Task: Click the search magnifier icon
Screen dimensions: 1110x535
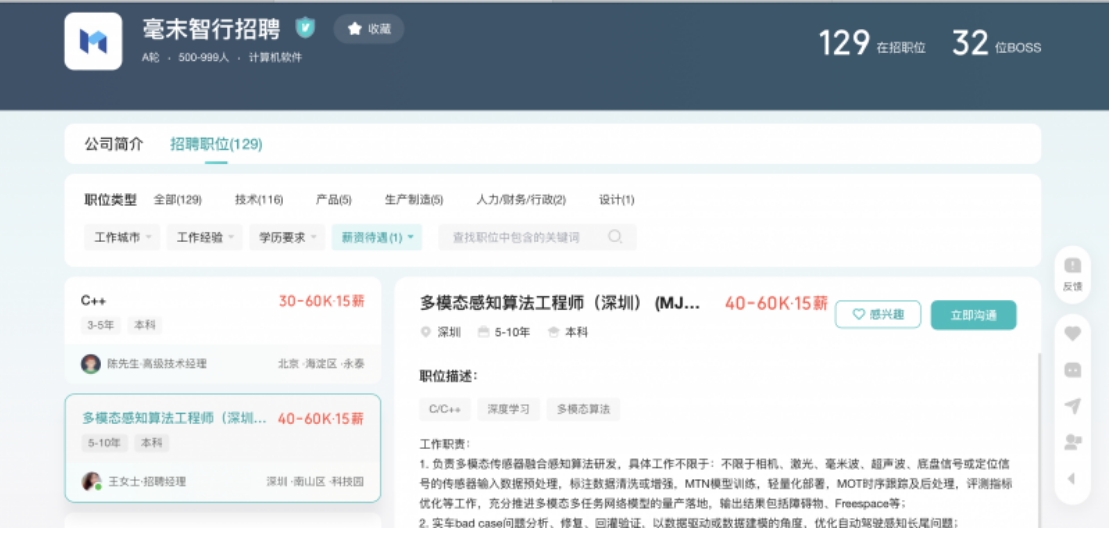Action: [615, 237]
